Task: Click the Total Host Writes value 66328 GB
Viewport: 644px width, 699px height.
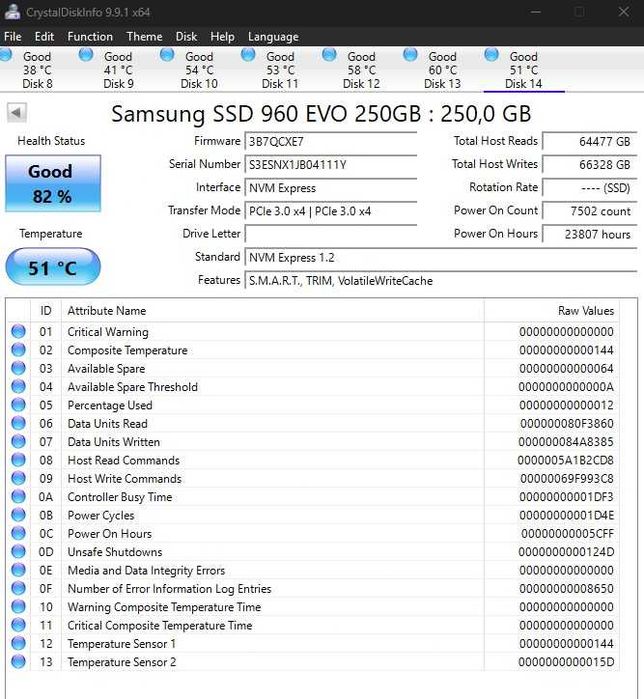Action: click(590, 165)
